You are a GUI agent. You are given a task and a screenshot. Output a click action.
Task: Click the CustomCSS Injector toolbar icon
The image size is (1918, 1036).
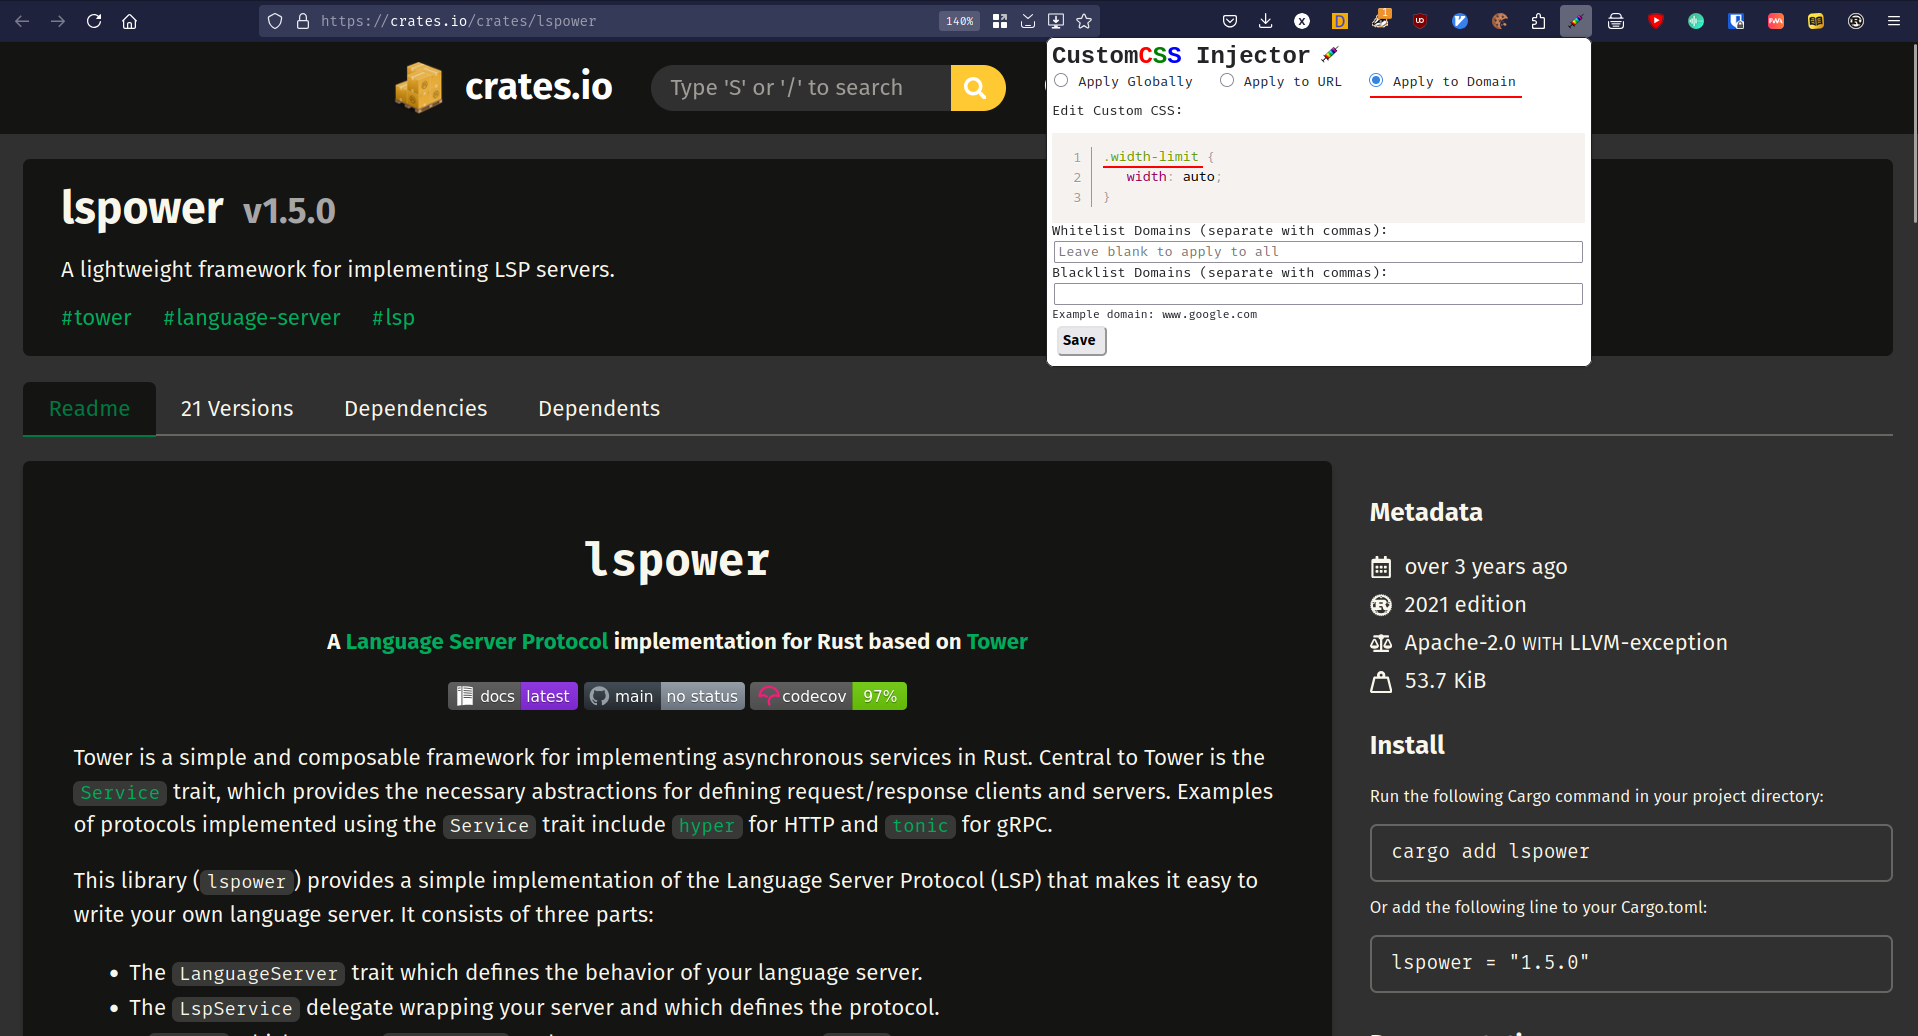click(1575, 21)
